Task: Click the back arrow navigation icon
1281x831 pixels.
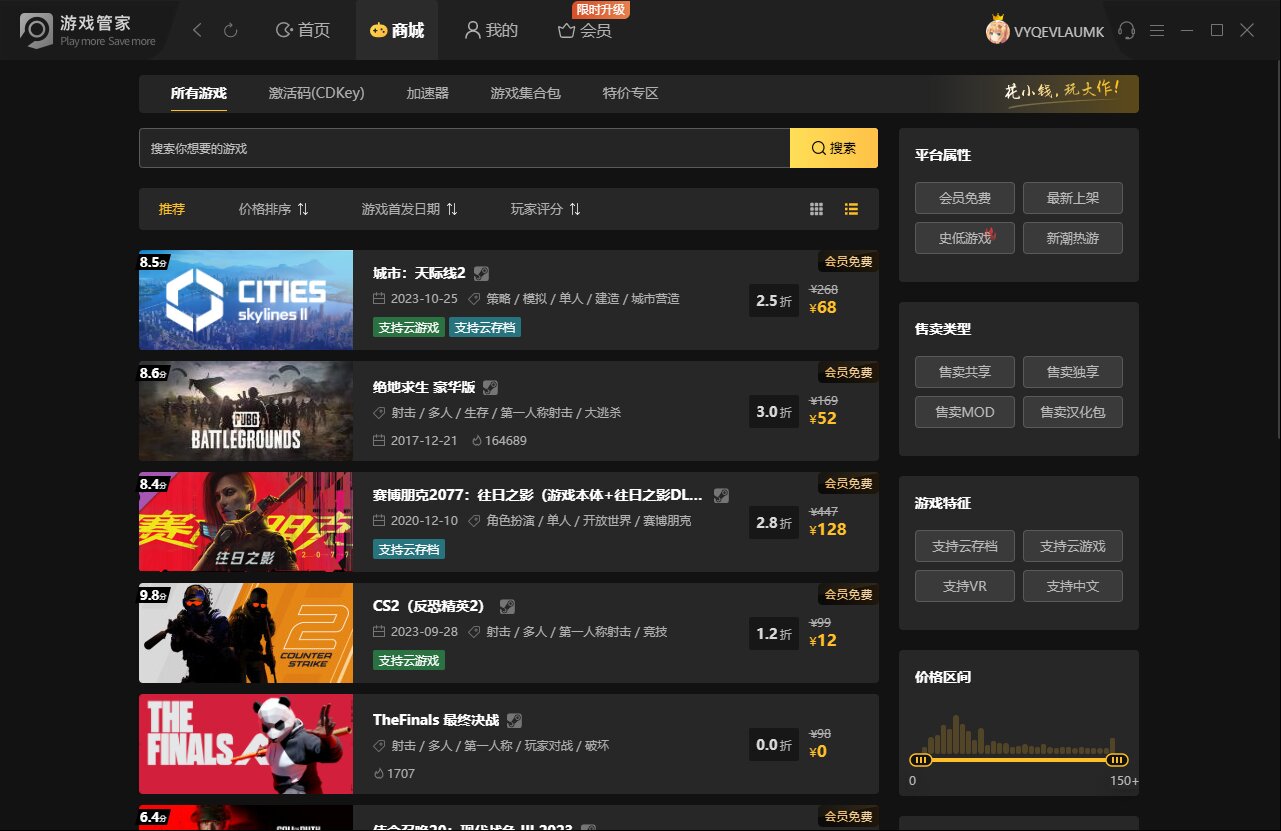Action: (x=196, y=31)
